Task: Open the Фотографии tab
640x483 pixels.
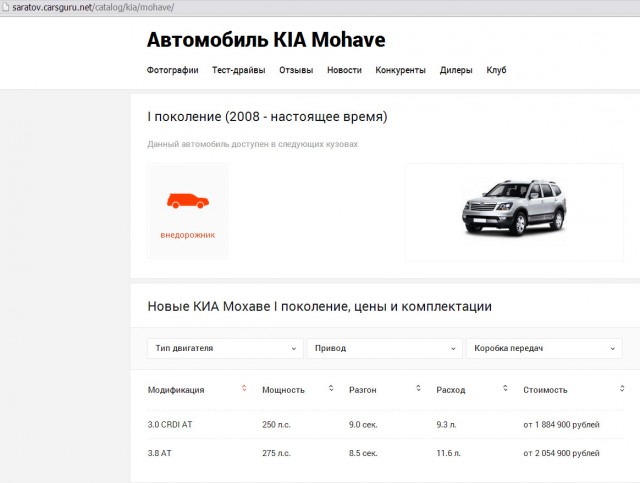Action: (172, 70)
